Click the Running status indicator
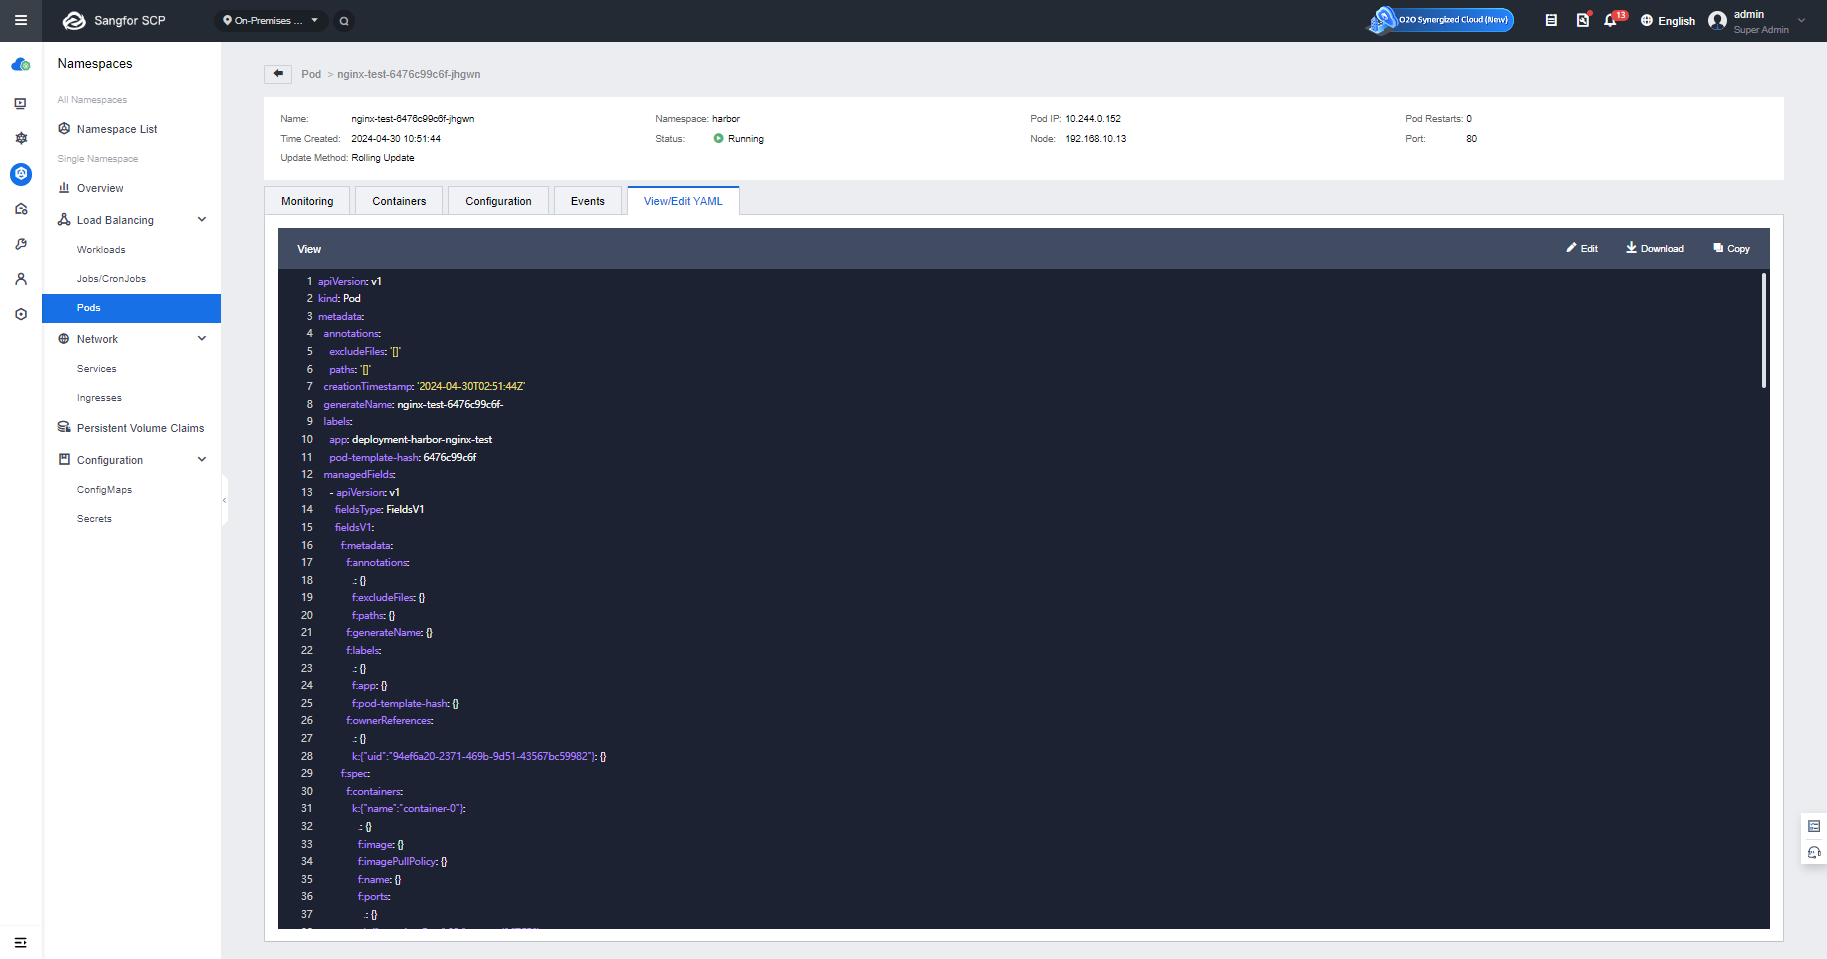1827x959 pixels. click(739, 139)
